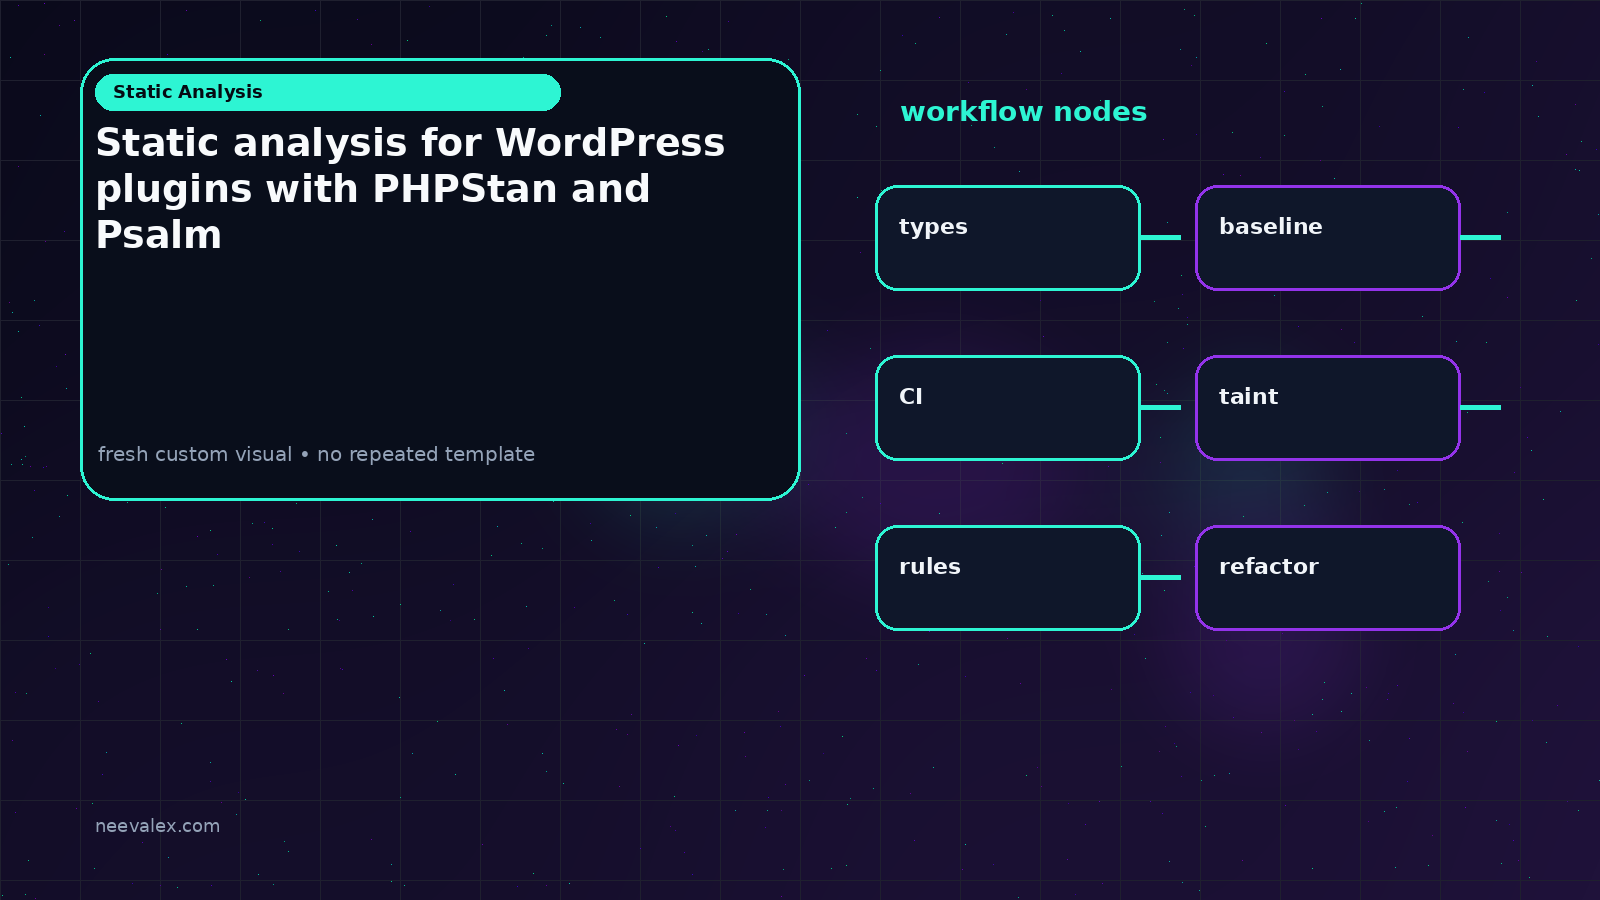Screen dimensions: 1600x900
Task: Choose the taint workflow node
Action: (1328, 408)
